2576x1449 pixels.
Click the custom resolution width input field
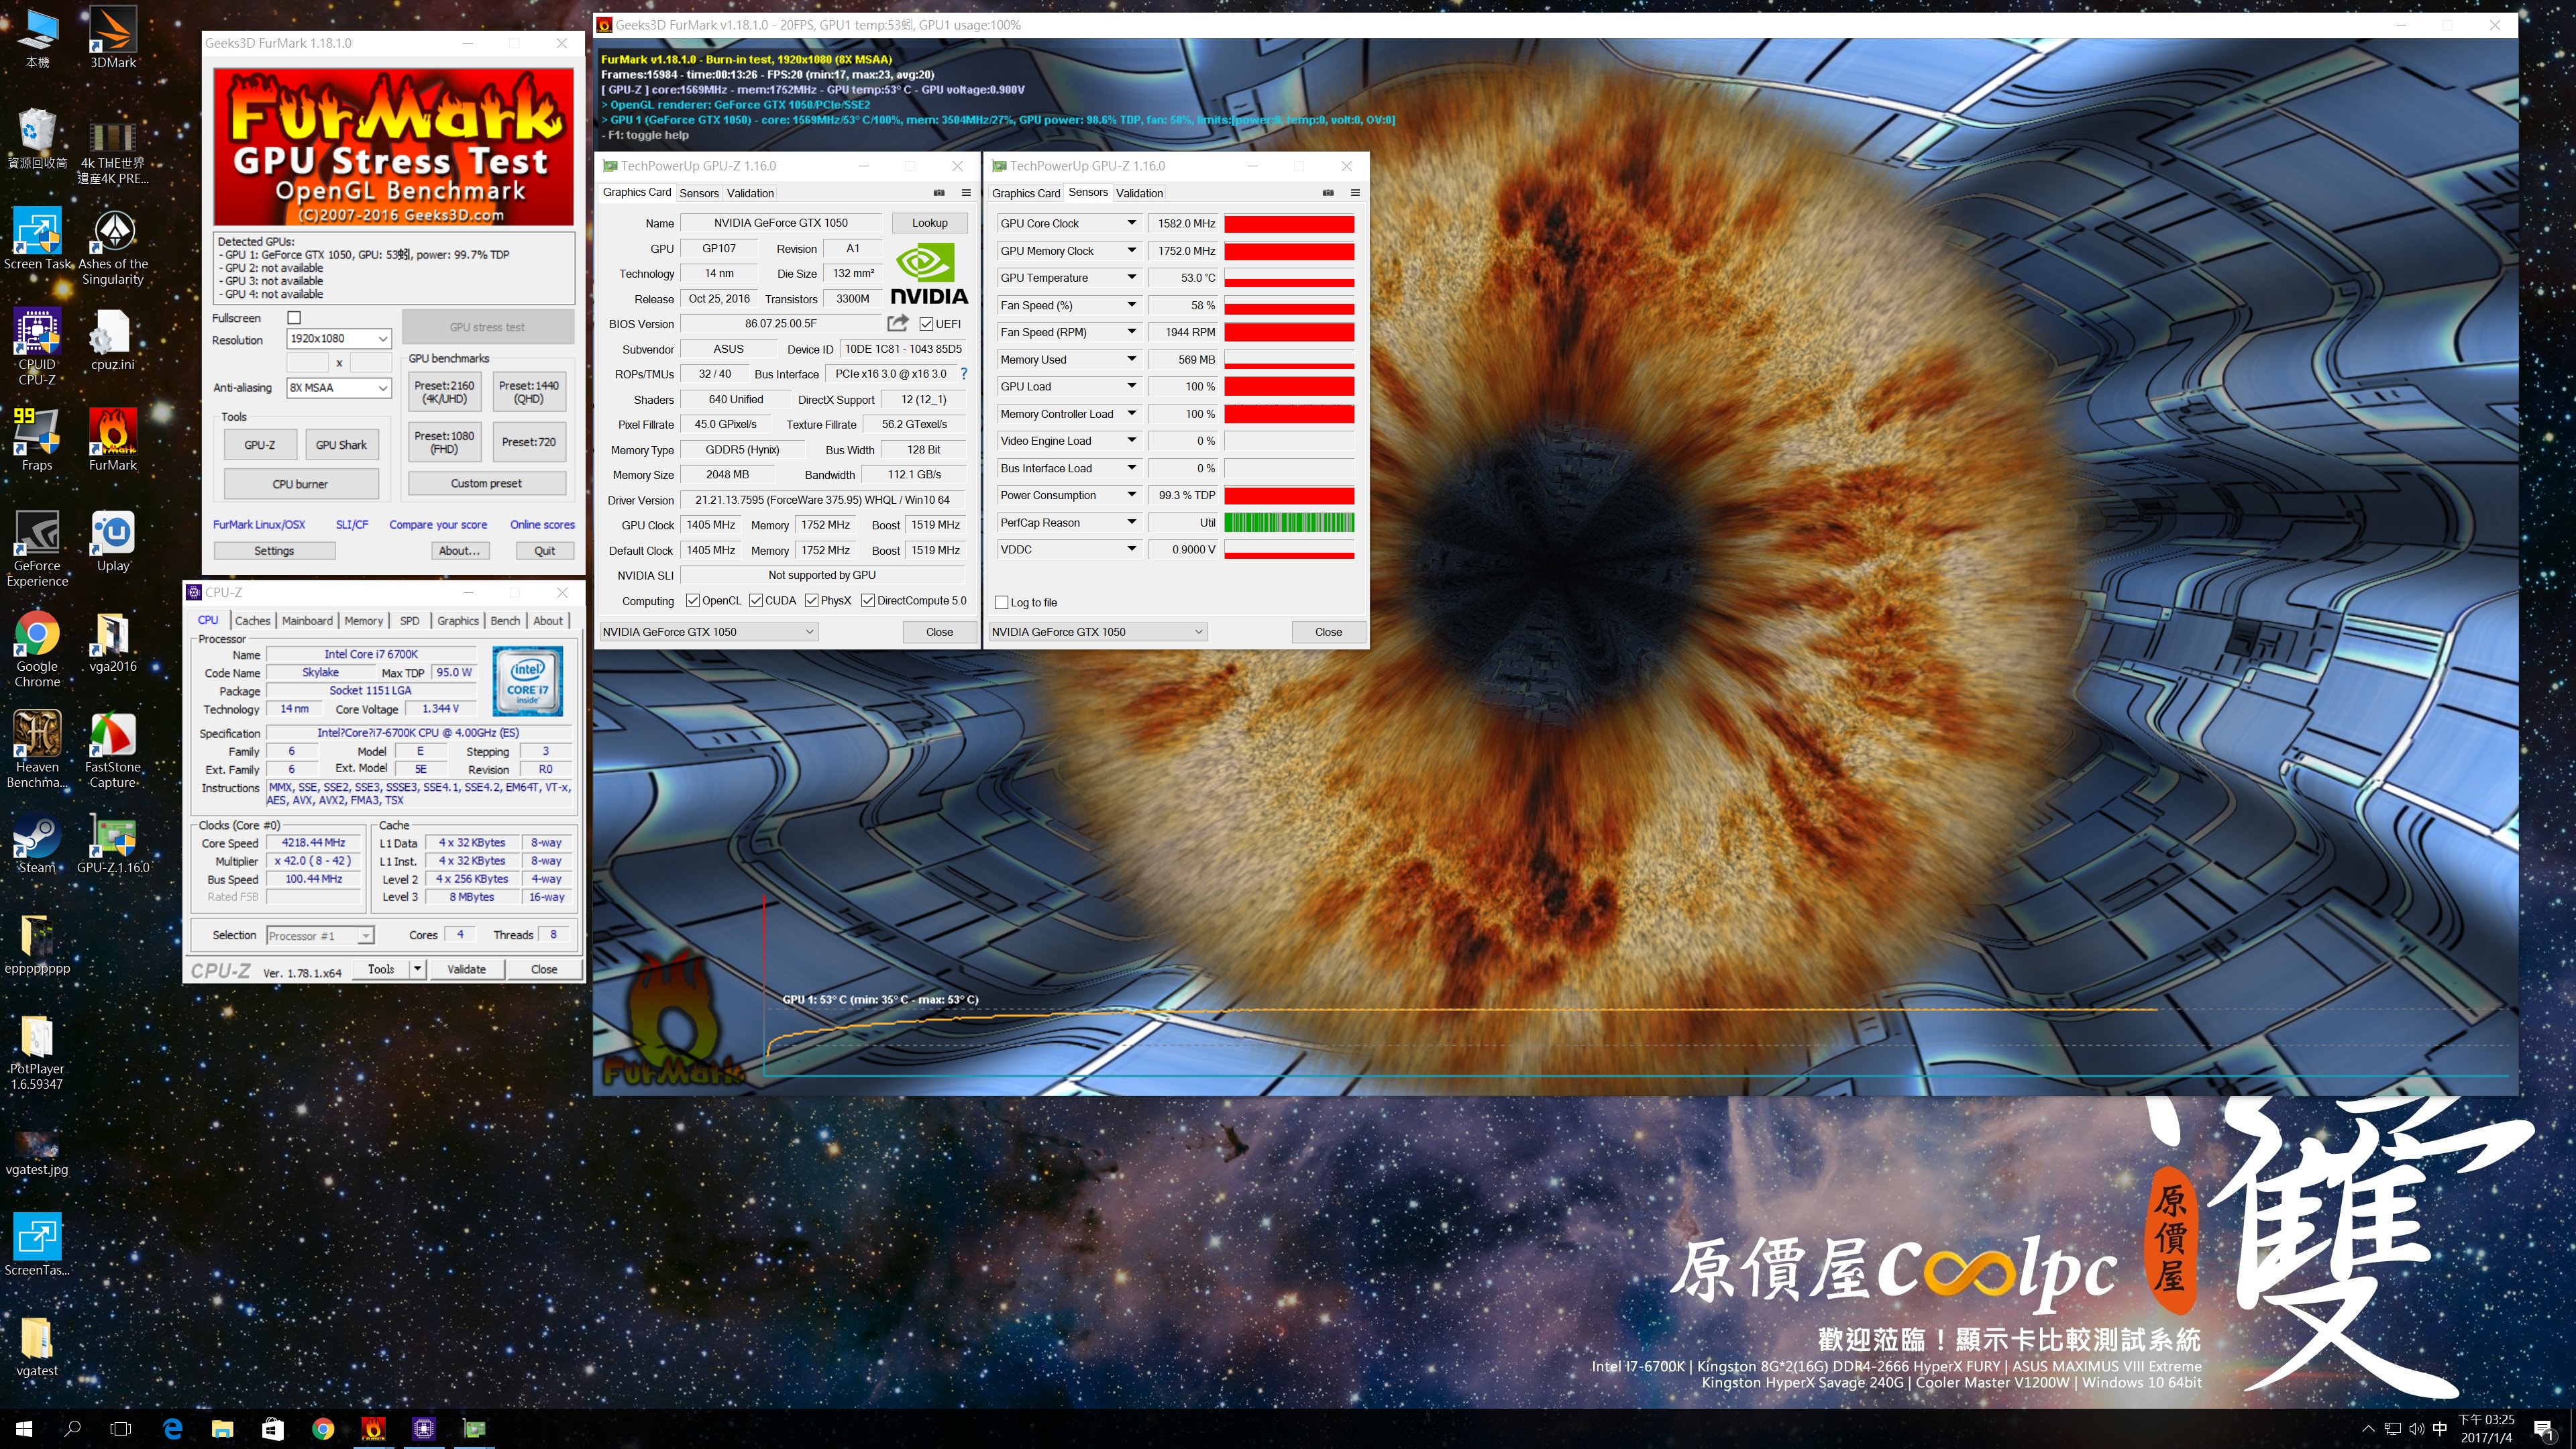click(x=307, y=362)
